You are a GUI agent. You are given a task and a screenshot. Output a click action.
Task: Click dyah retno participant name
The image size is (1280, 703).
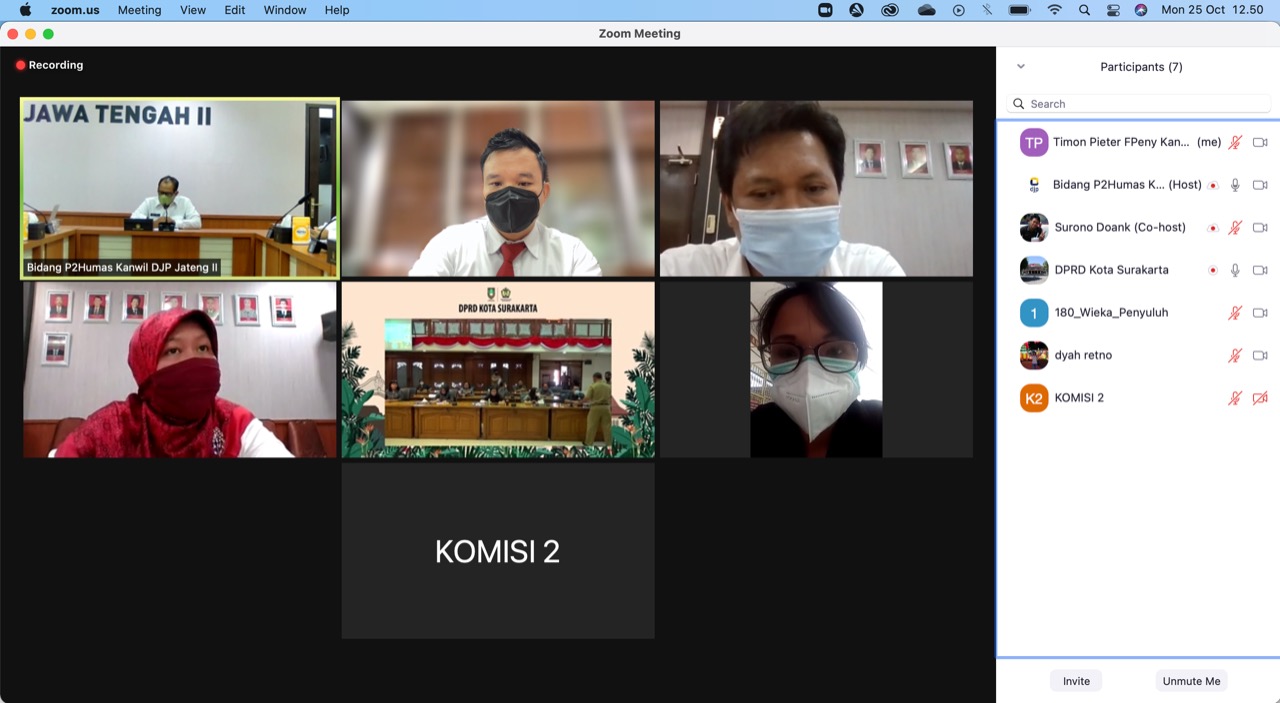(1083, 355)
